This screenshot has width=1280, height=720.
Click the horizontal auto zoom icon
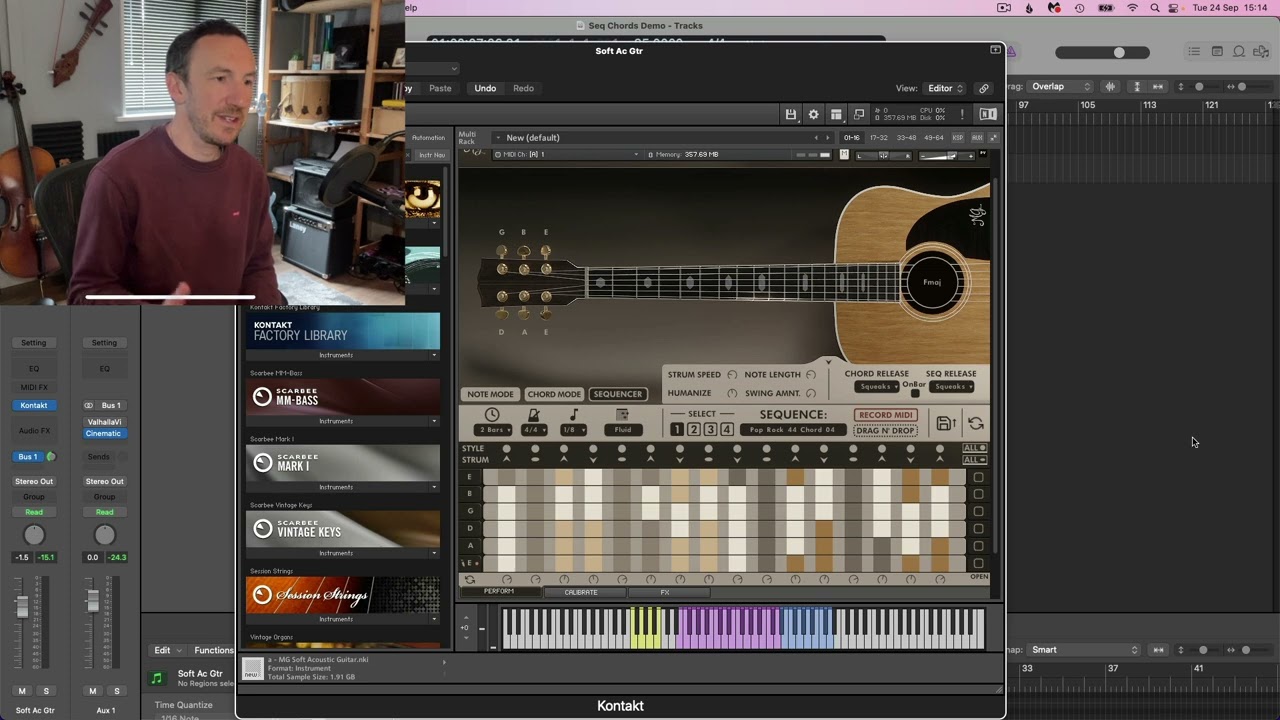(x=1158, y=87)
